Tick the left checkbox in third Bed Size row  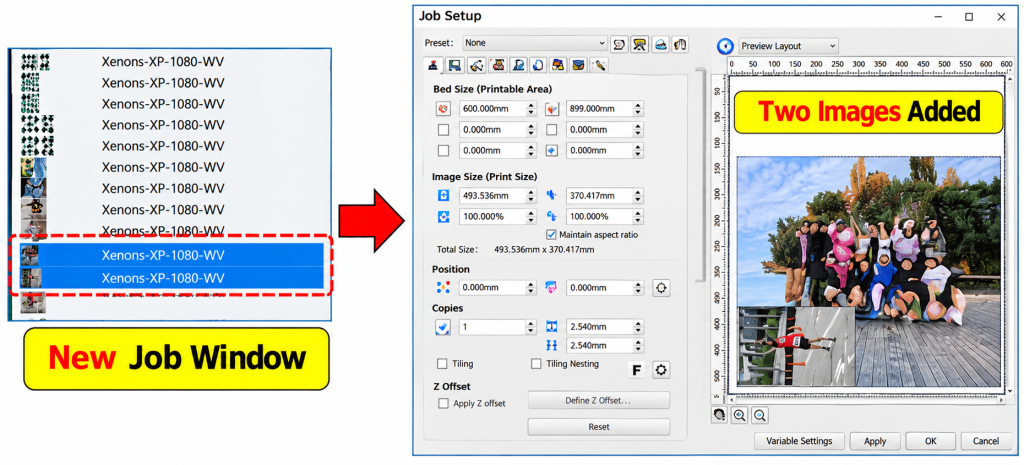click(x=443, y=150)
